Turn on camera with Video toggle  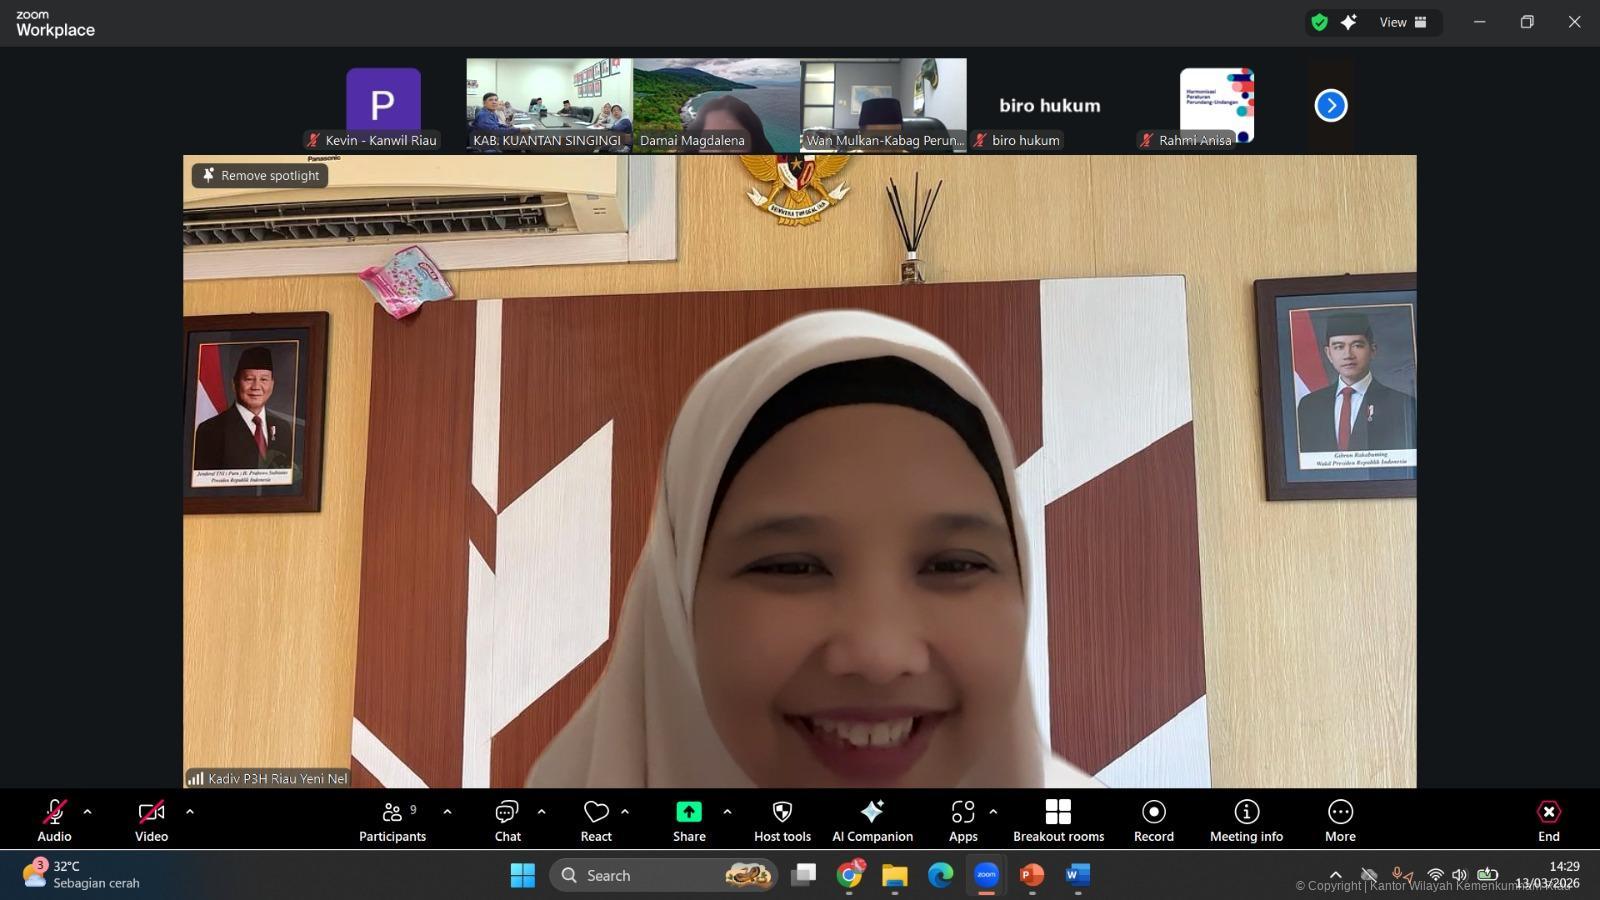(x=151, y=820)
